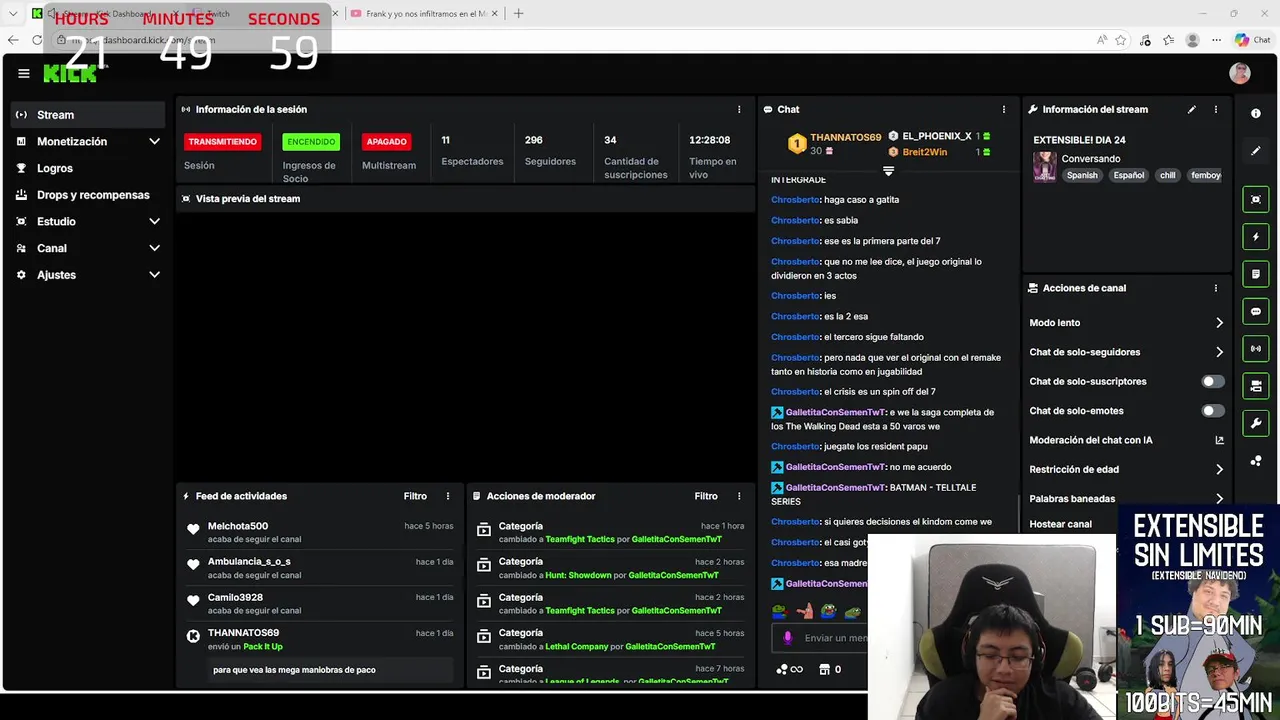The width and height of the screenshot is (1280, 720).
Task: Edit stream info with the pencil icon
Action: (x=1191, y=109)
